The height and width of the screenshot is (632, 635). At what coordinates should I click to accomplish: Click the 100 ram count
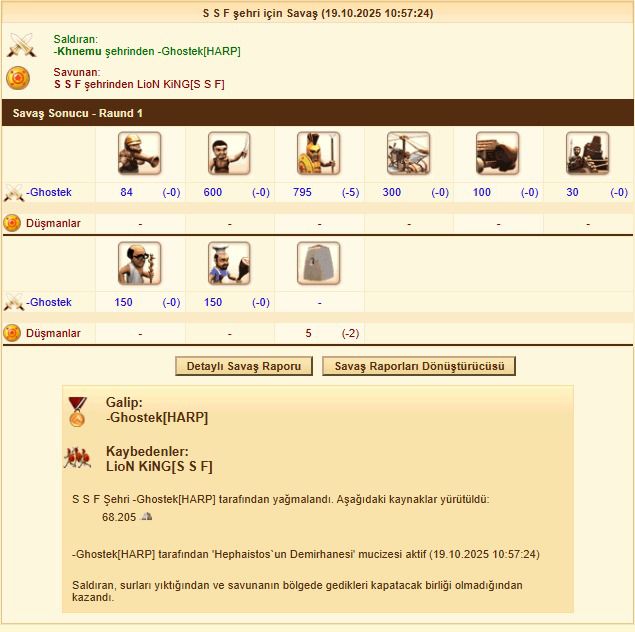point(482,192)
